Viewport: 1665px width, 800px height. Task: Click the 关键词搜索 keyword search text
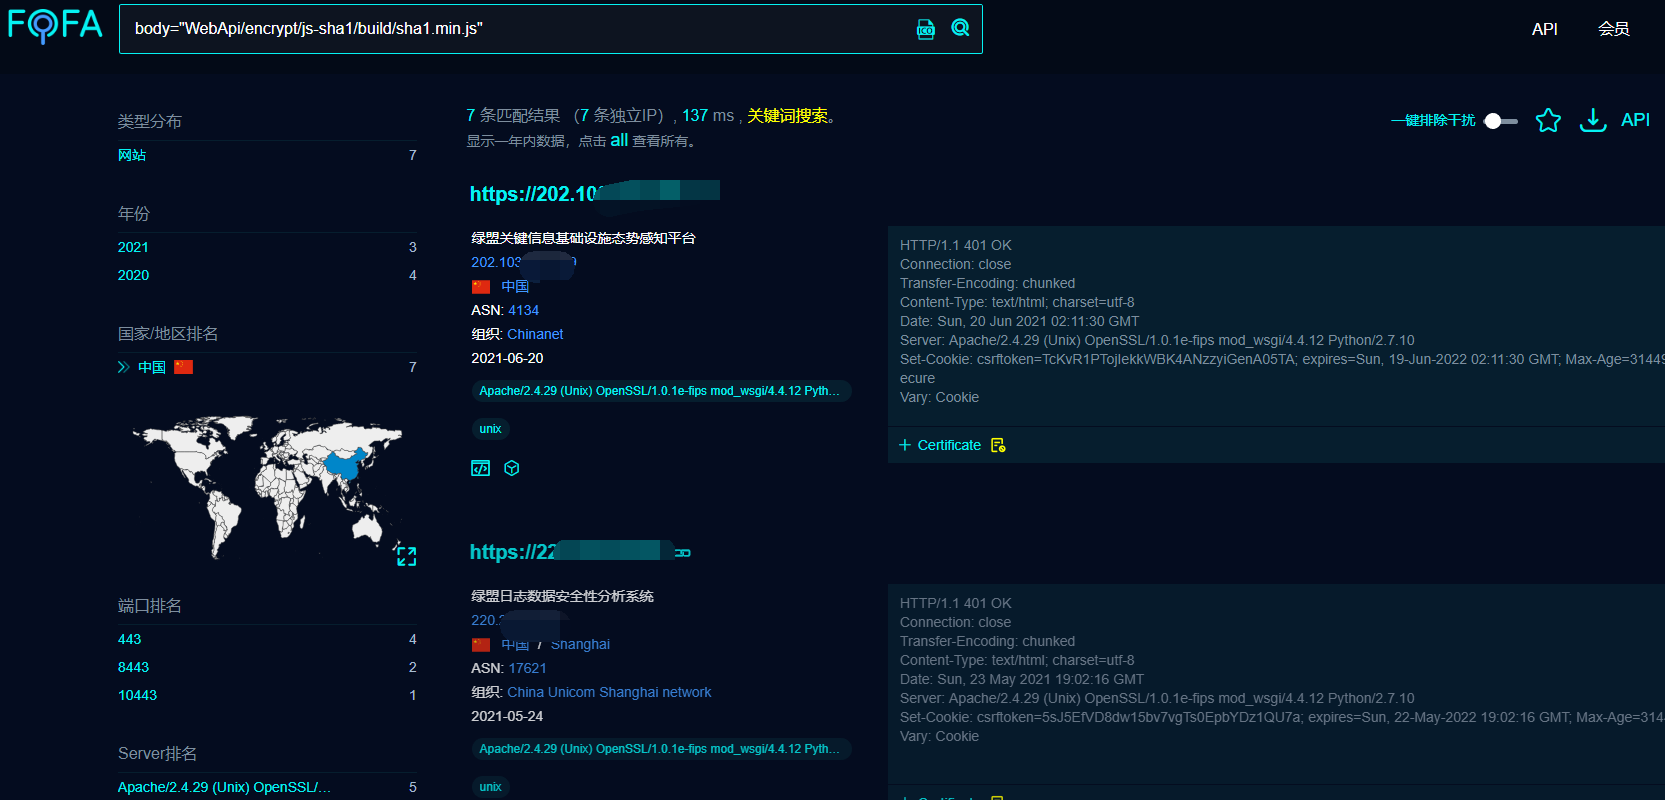[788, 116]
